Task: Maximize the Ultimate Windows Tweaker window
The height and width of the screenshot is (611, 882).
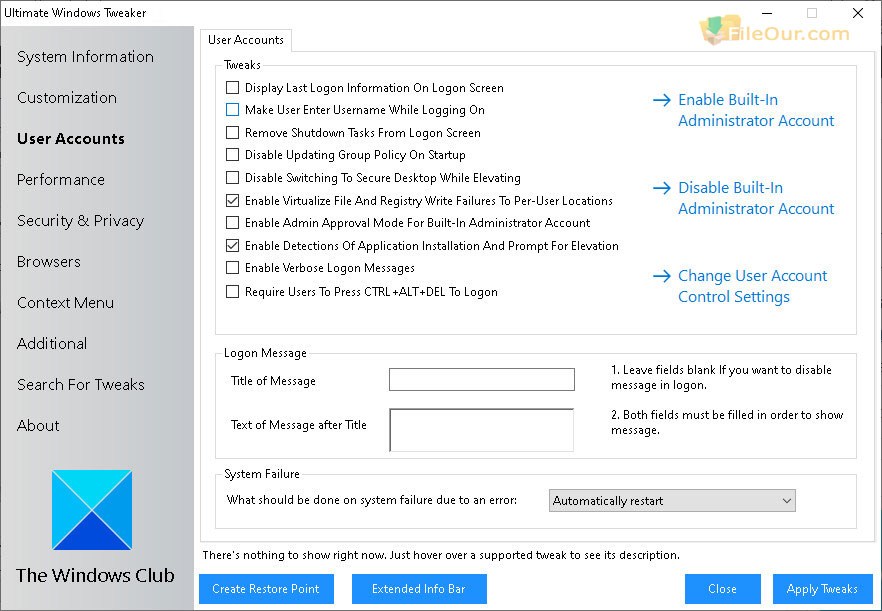Action: pos(812,13)
